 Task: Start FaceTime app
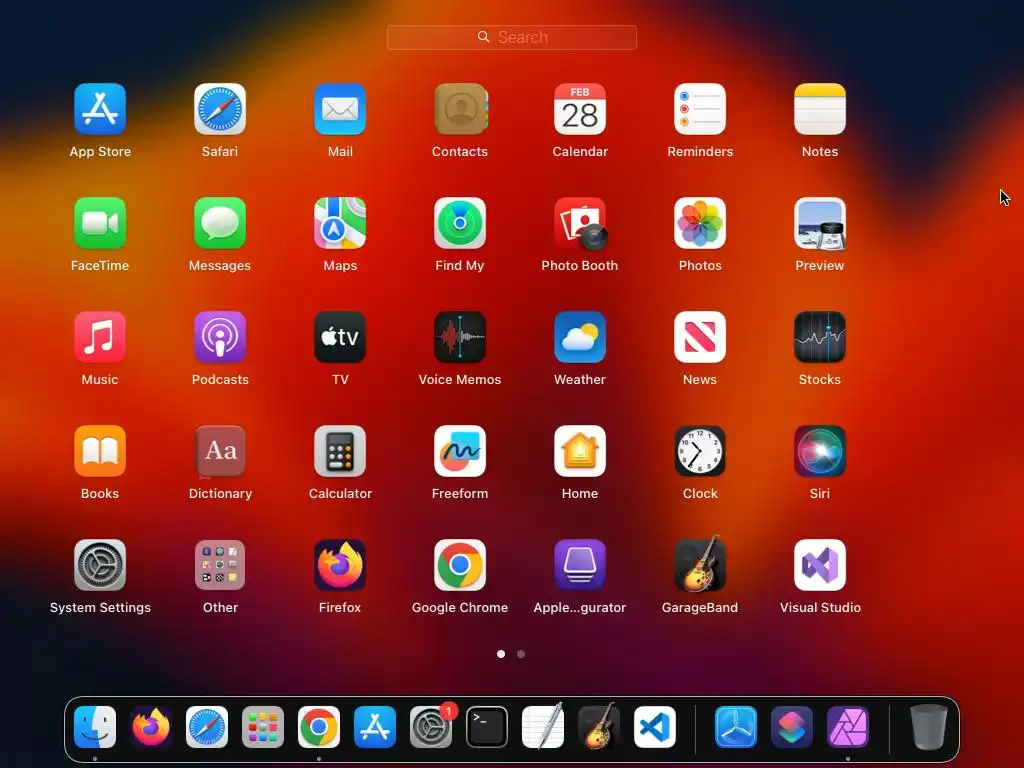click(x=100, y=223)
